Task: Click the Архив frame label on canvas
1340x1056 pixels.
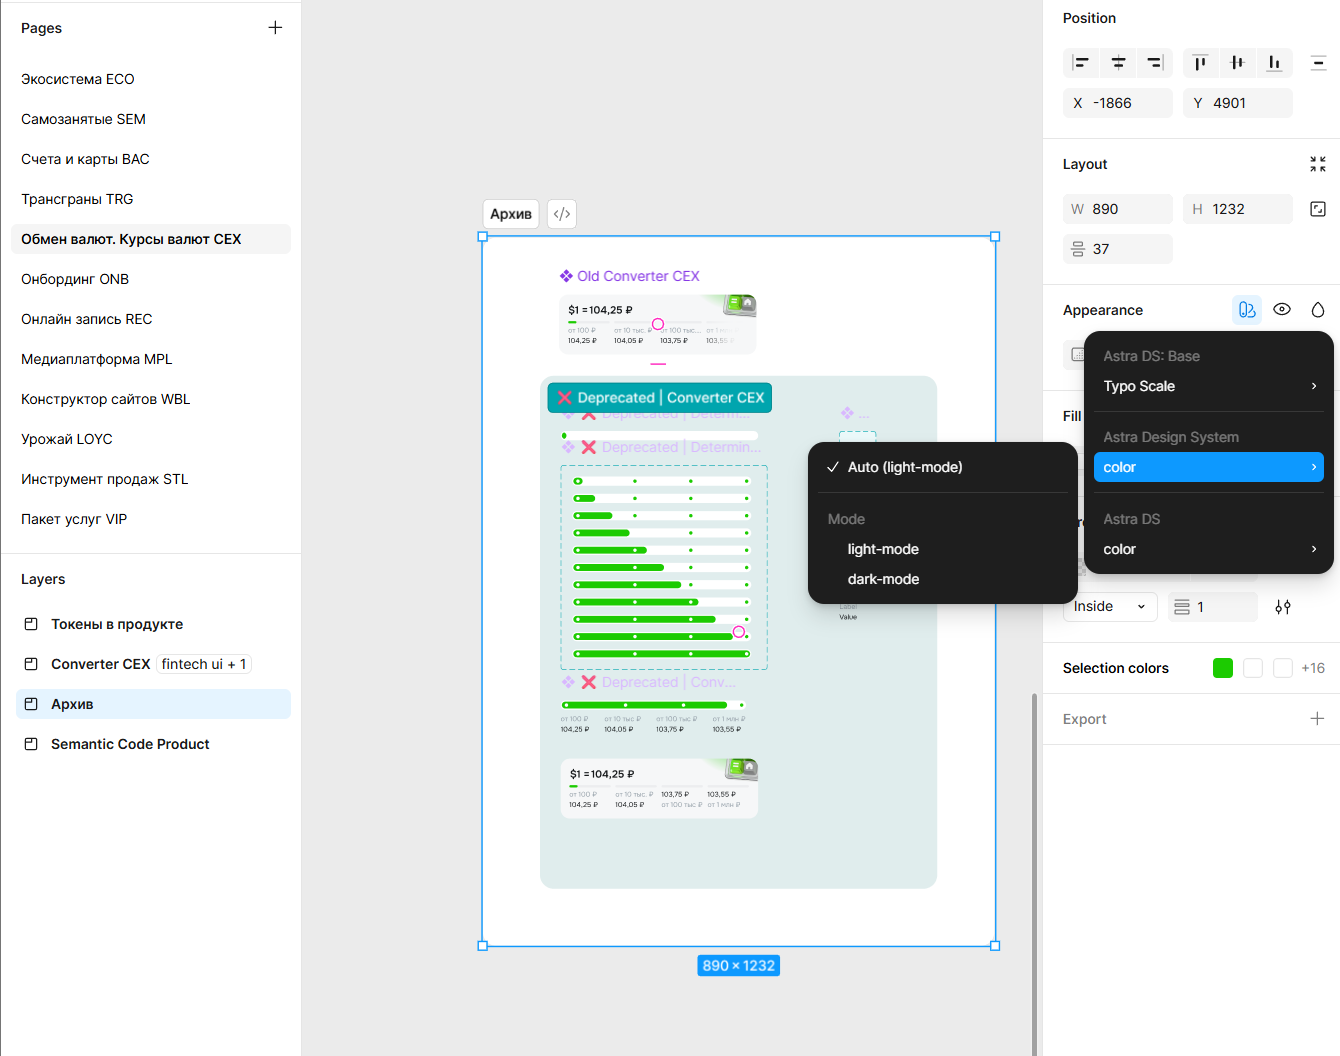Action: (511, 214)
